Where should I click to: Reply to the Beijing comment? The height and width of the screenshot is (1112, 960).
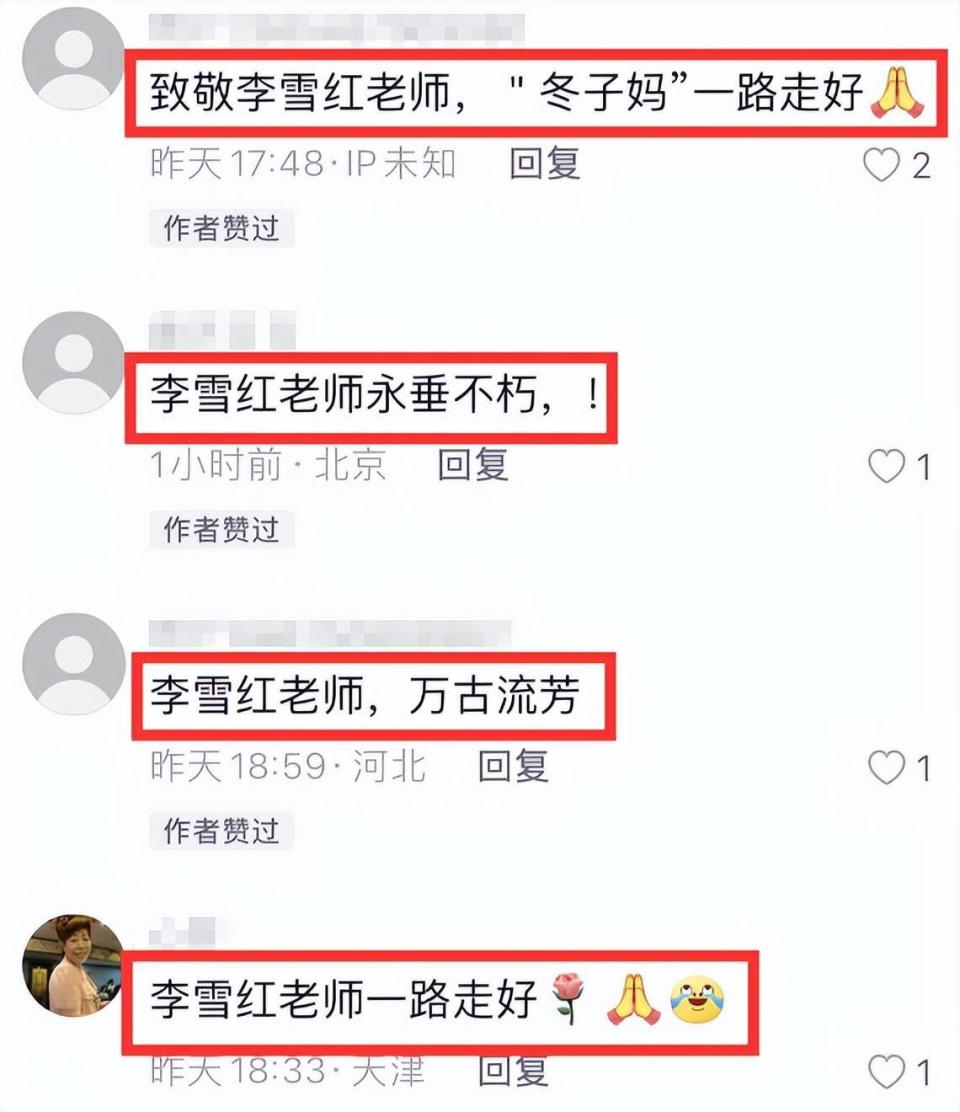473,465
